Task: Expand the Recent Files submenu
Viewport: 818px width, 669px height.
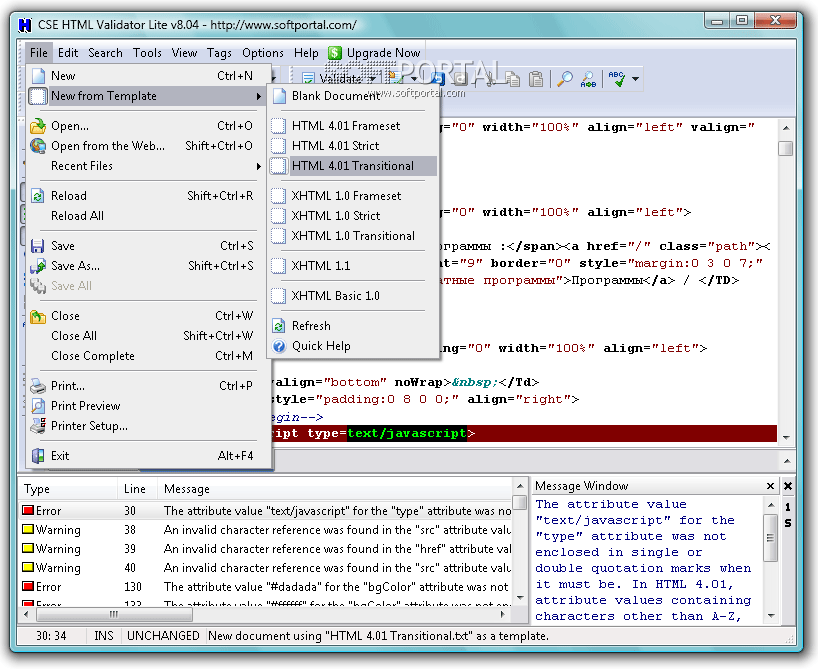Action: [149, 166]
